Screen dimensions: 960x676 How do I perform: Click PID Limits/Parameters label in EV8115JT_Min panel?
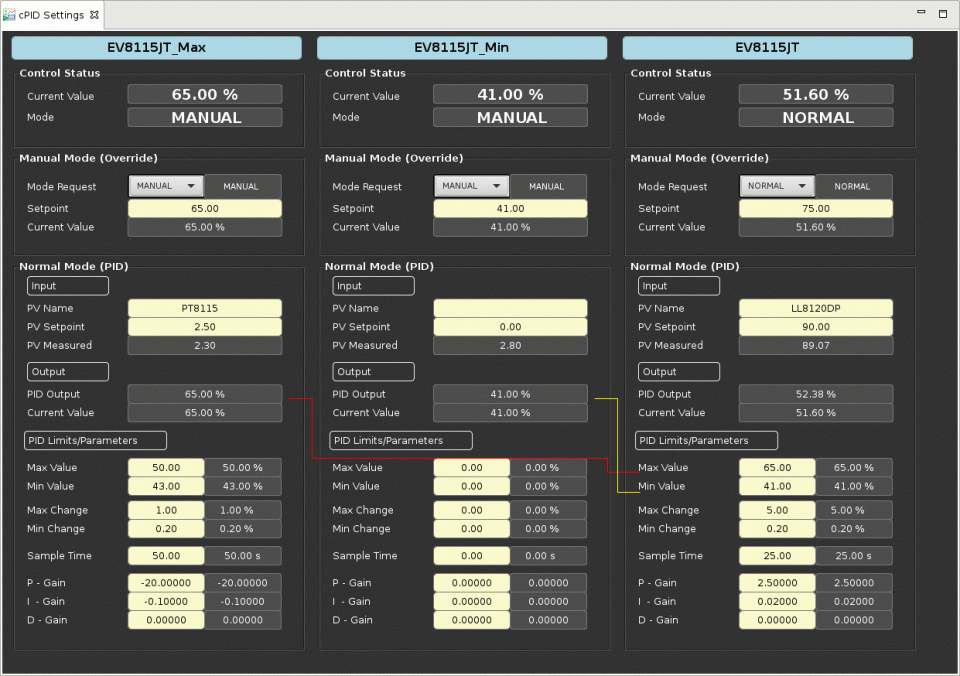coord(401,441)
